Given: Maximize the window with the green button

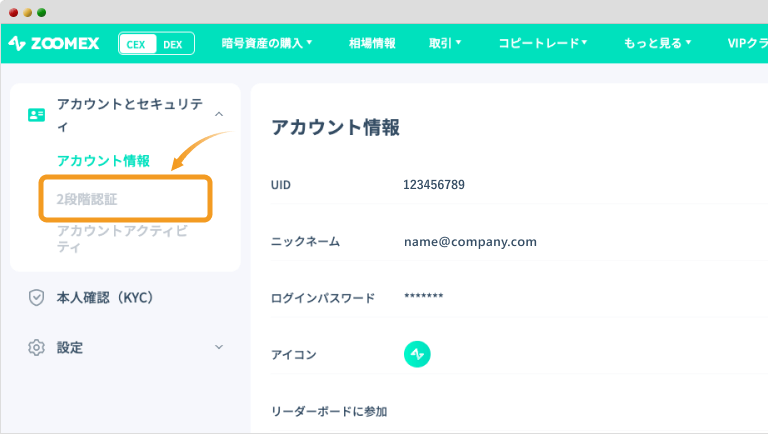Looking at the screenshot, I should (x=42, y=12).
